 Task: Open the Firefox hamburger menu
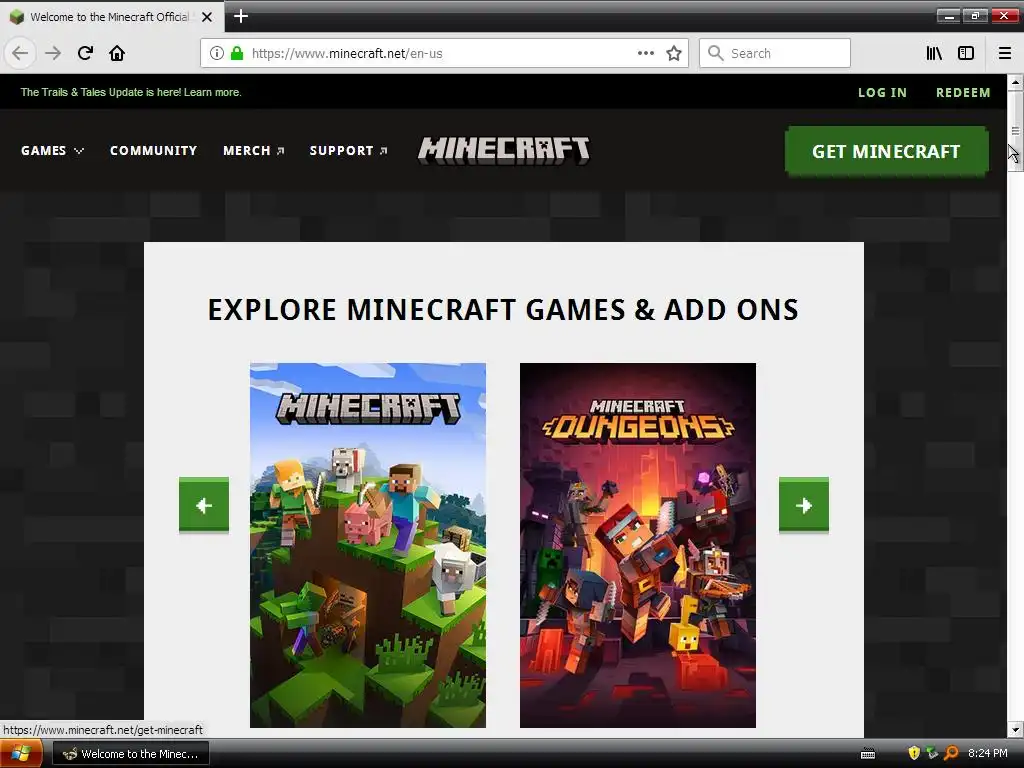point(1005,53)
